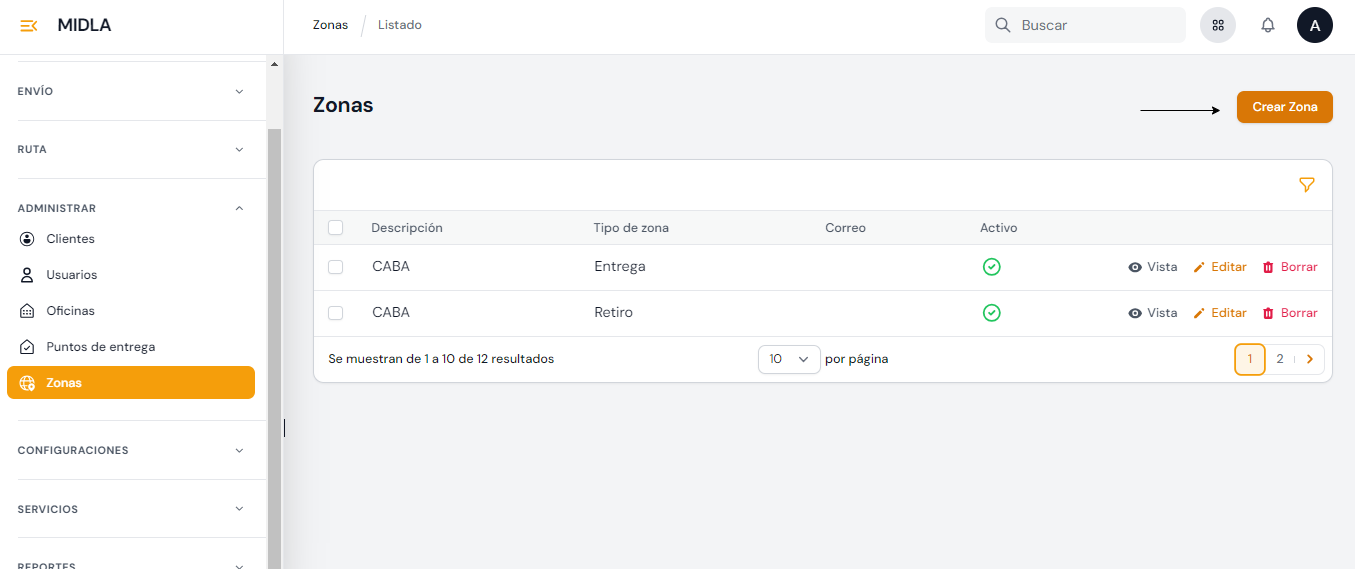Go to page 2 of results
The image size is (1355, 569).
pos(1279,359)
